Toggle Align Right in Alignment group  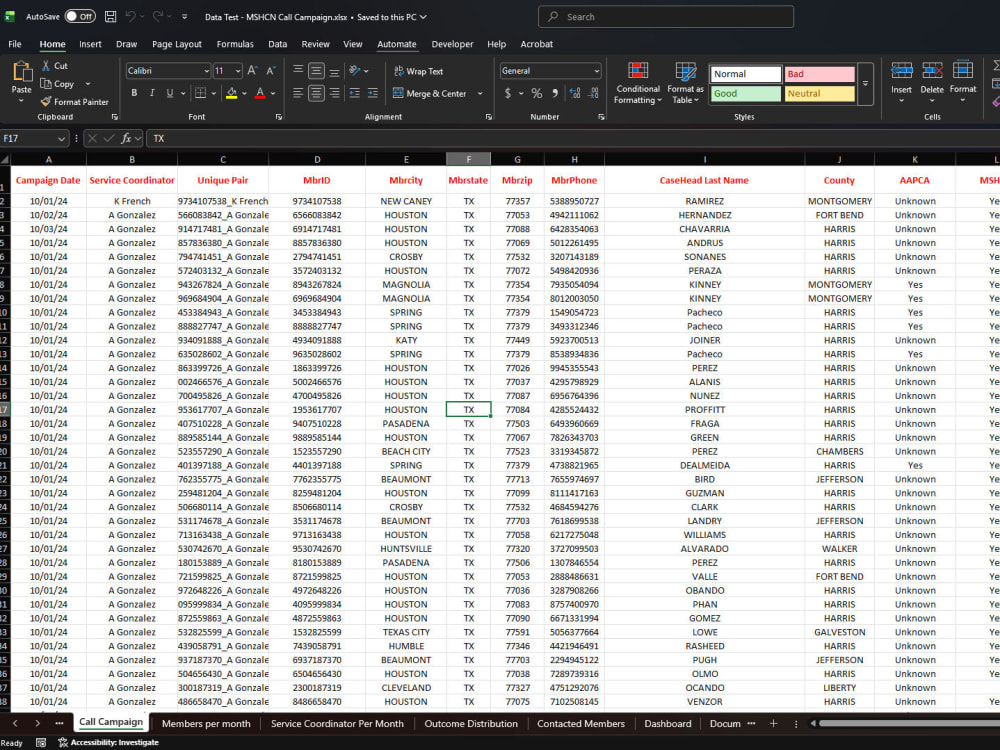point(334,93)
